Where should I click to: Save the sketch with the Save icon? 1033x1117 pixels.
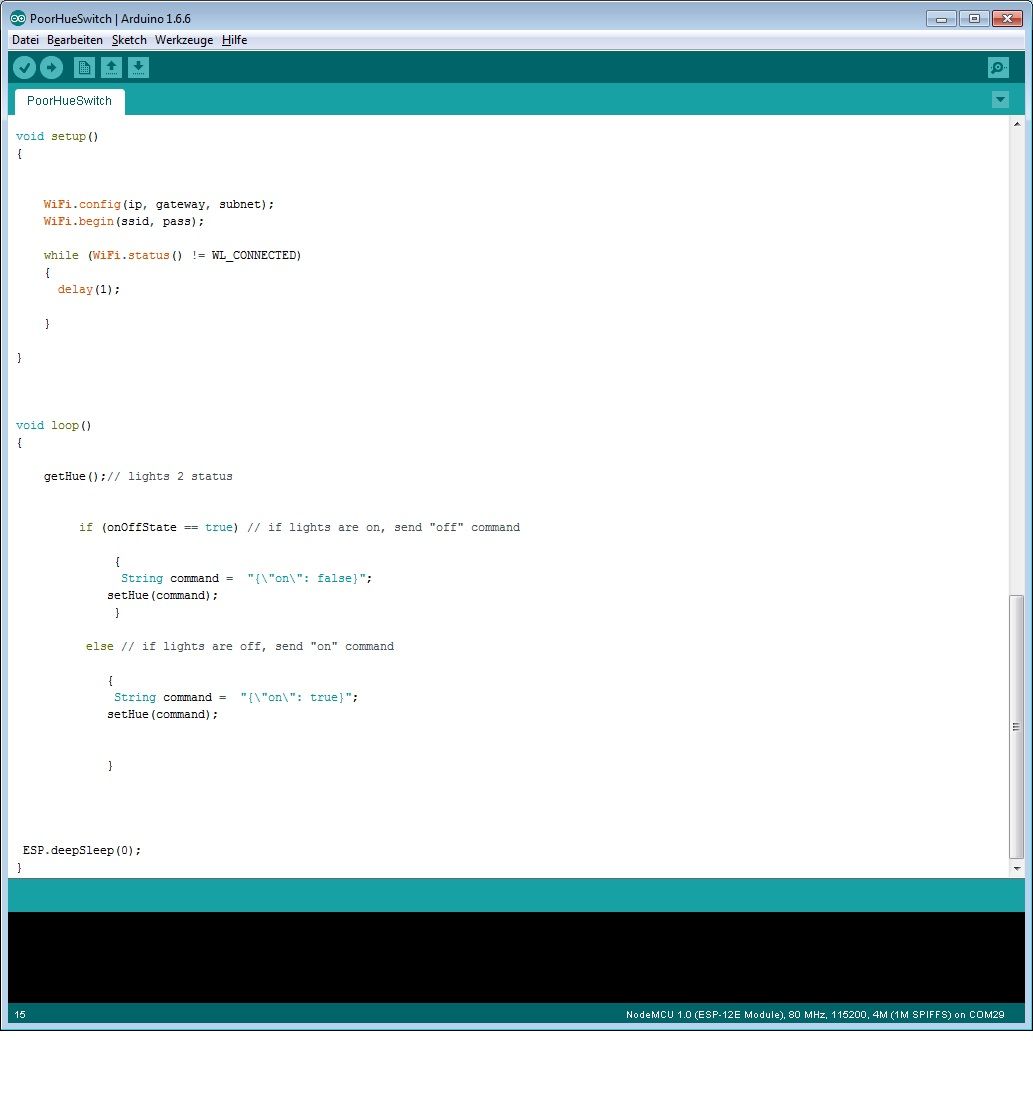click(138, 68)
